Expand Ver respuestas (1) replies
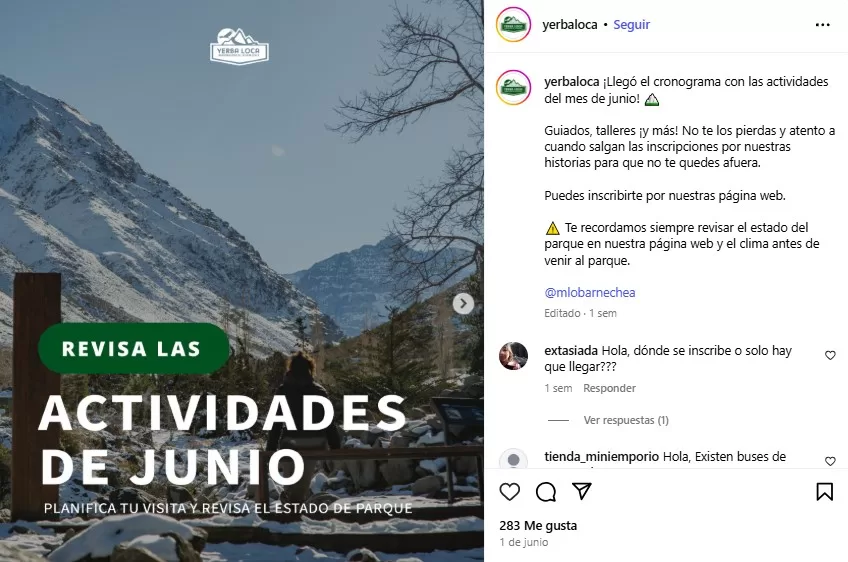 click(626, 420)
